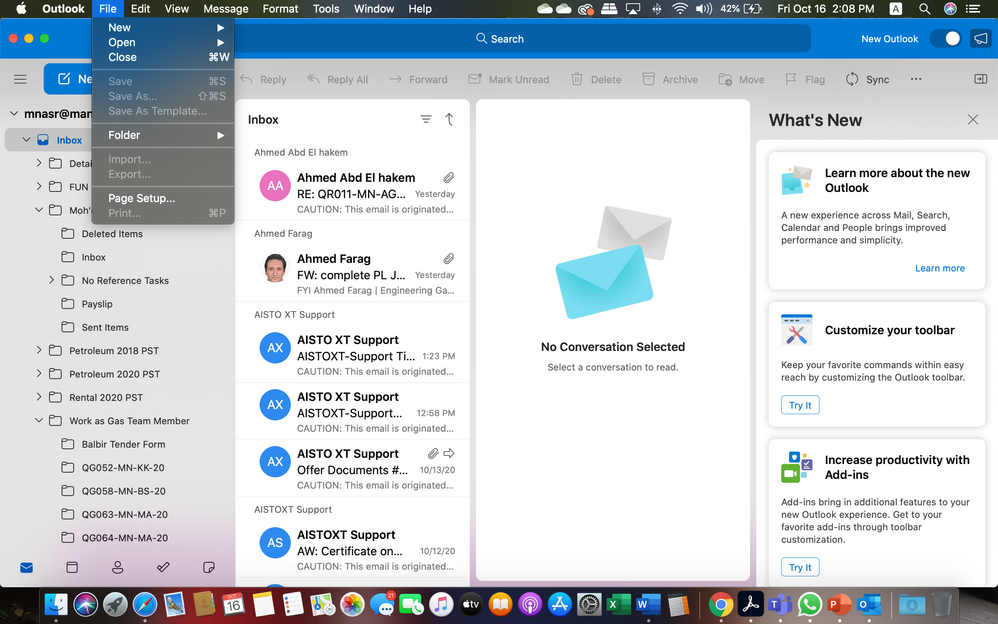Toggle the task pane icon at toolbar right
The width and height of the screenshot is (998, 624).
(x=980, y=79)
